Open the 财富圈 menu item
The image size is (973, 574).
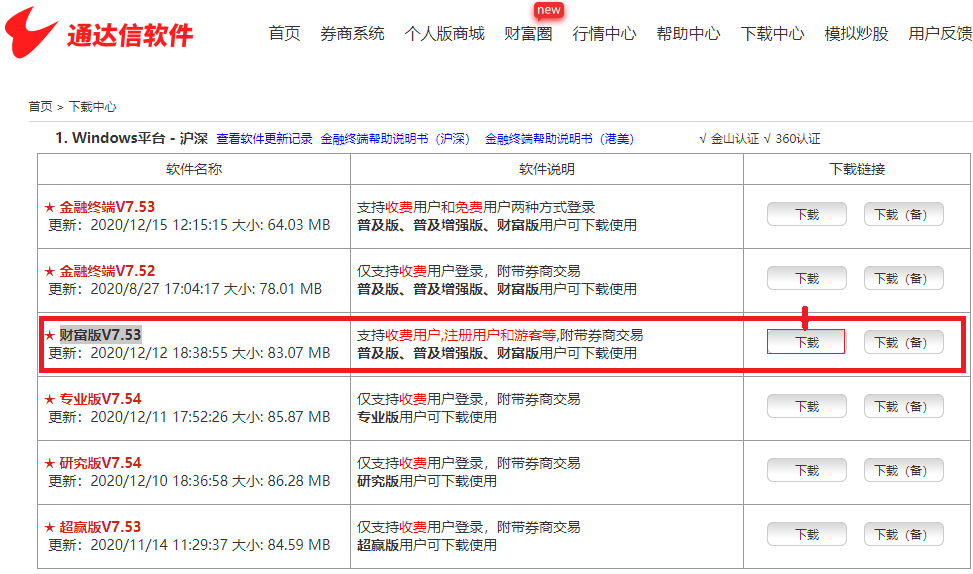coord(528,34)
